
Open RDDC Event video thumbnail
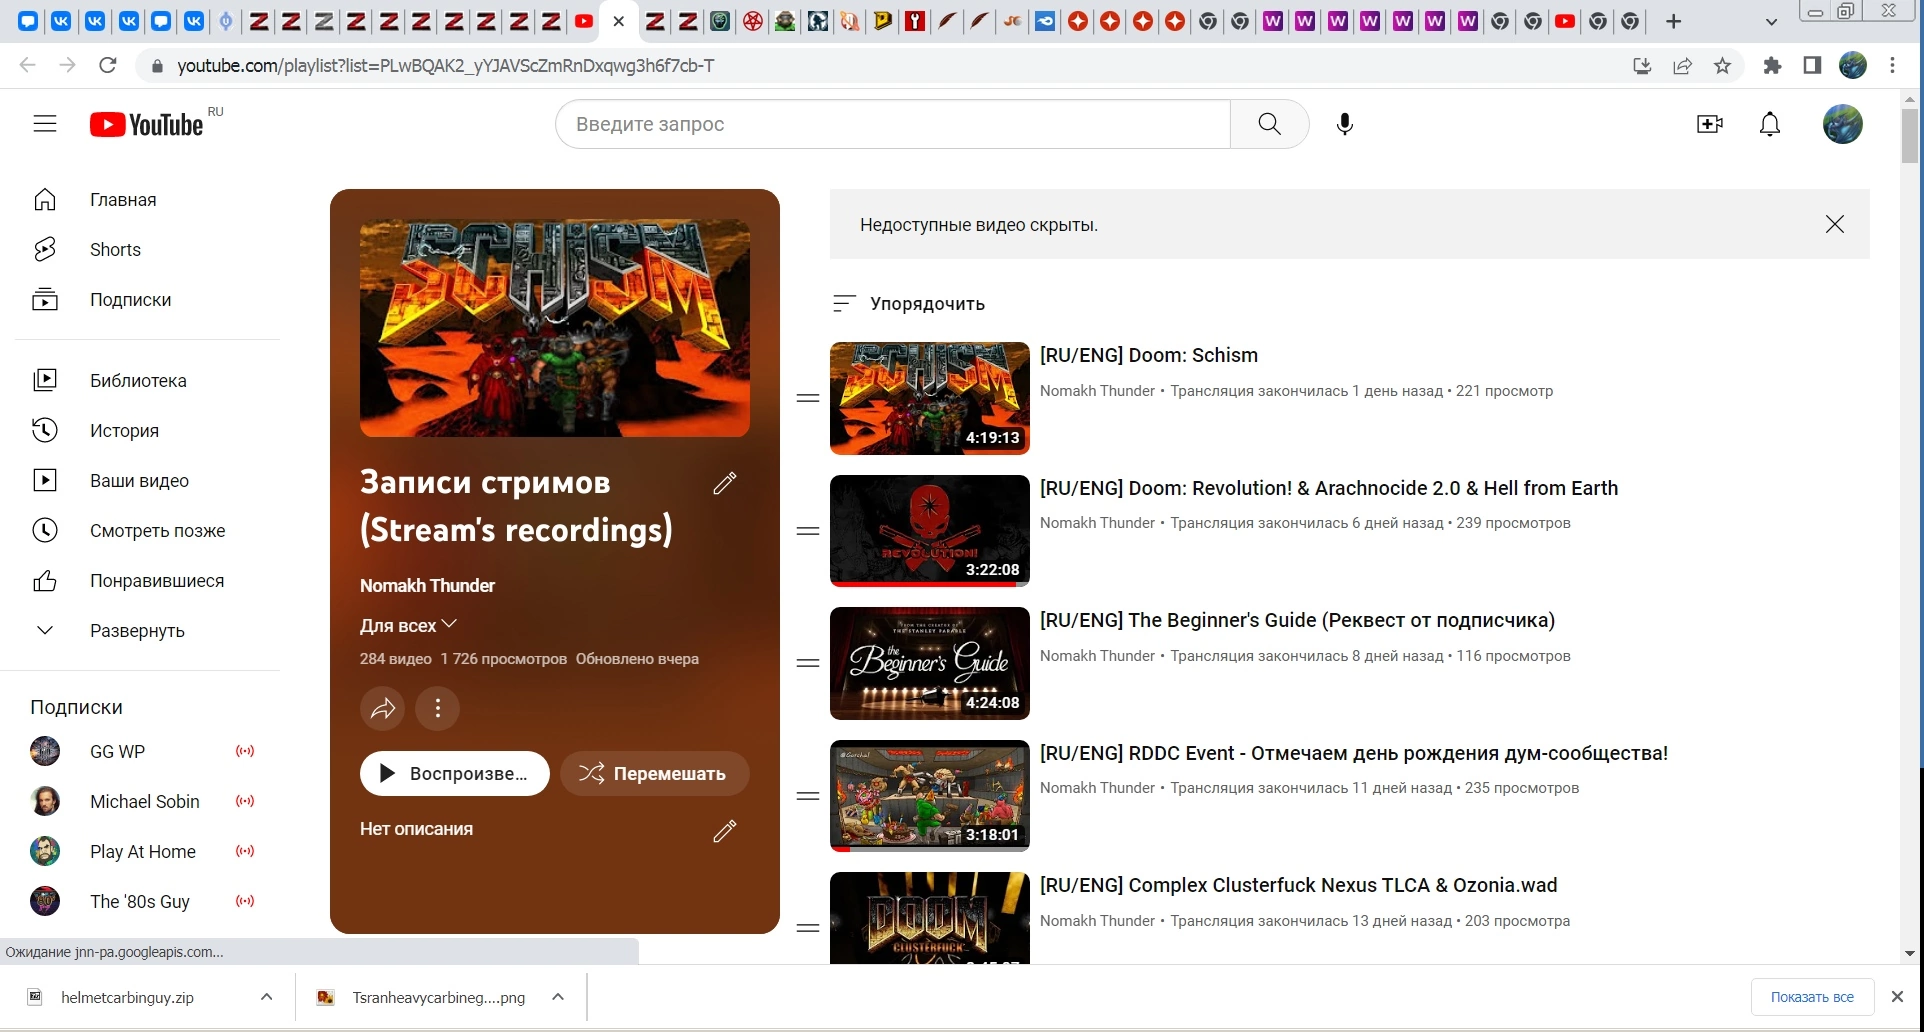click(930, 796)
